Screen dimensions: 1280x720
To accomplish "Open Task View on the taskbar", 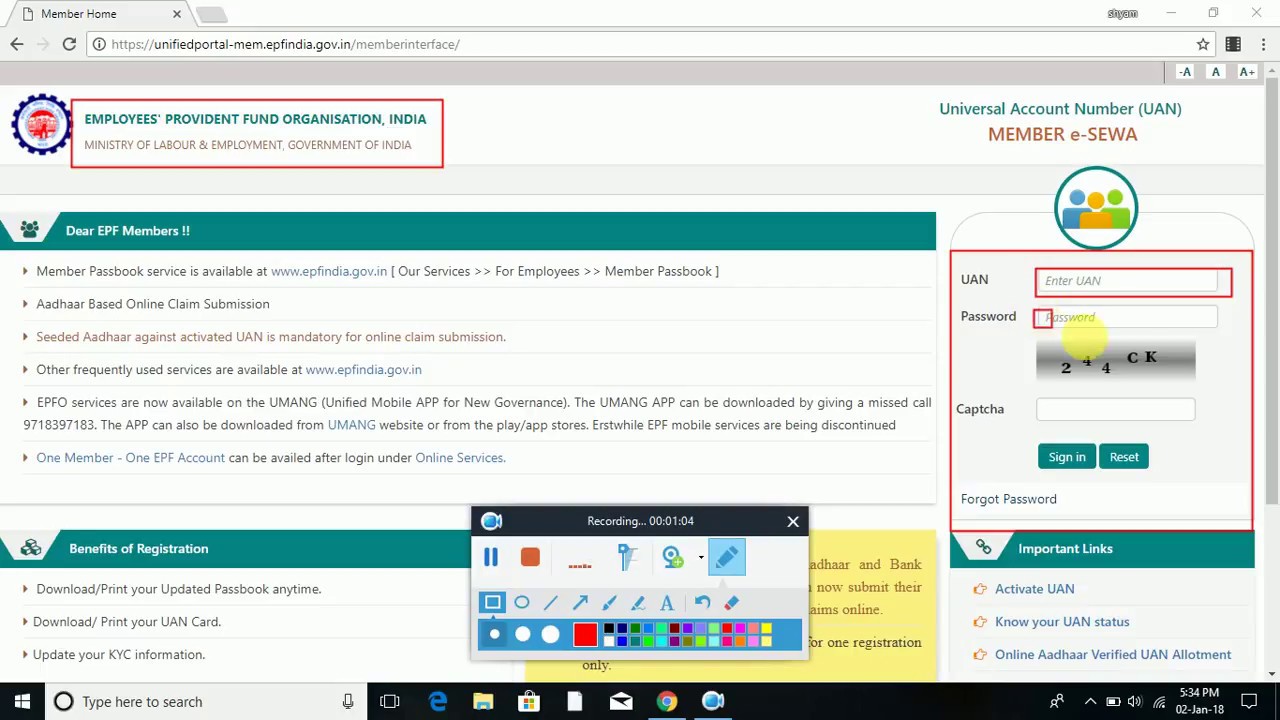I will [x=390, y=702].
